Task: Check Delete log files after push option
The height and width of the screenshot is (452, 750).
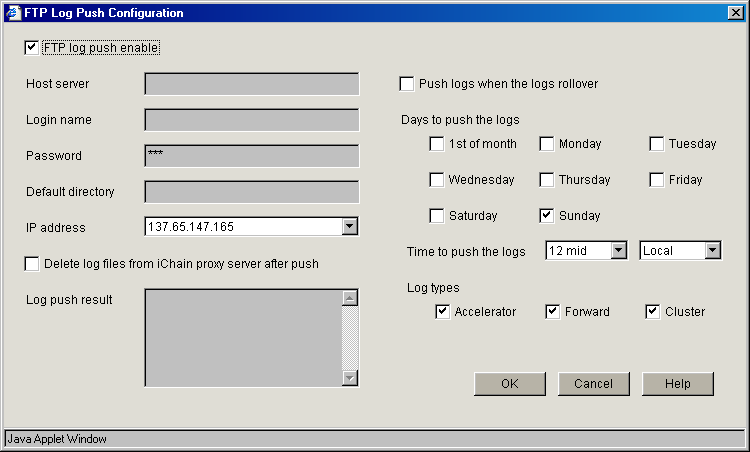Action: click(x=32, y=264)
